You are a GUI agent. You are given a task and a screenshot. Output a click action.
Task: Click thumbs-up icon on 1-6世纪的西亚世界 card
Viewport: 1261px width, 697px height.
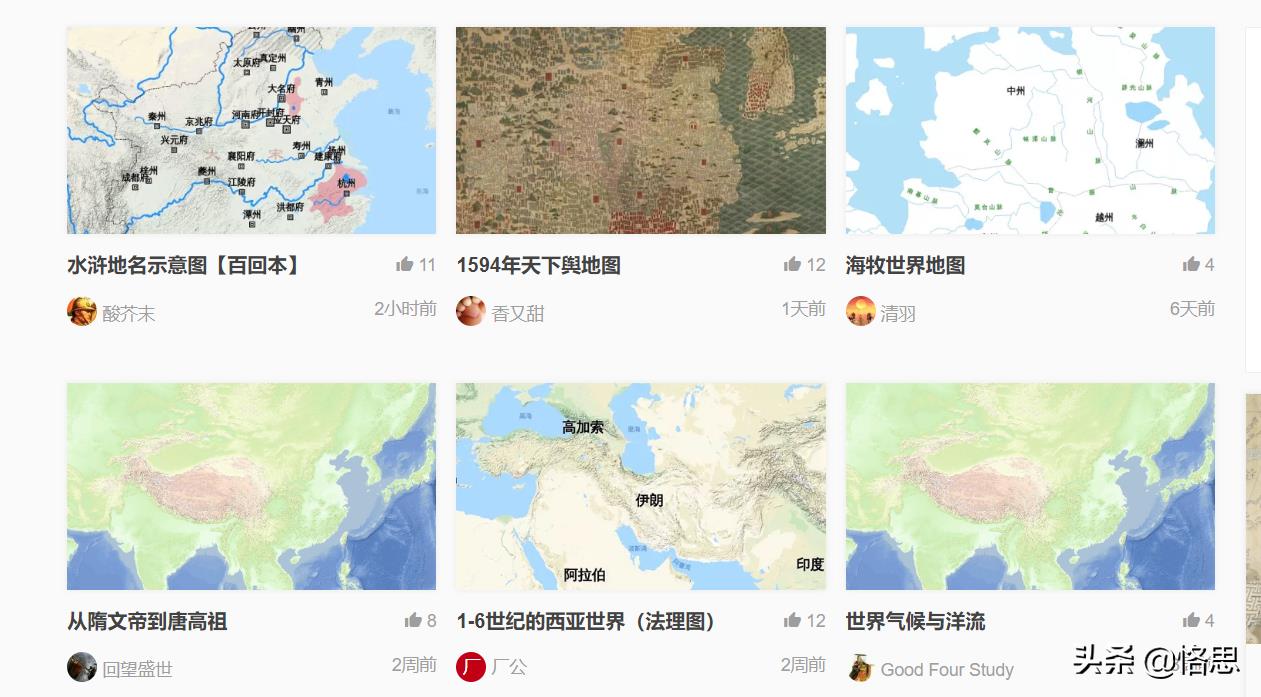tap(792, 620)
